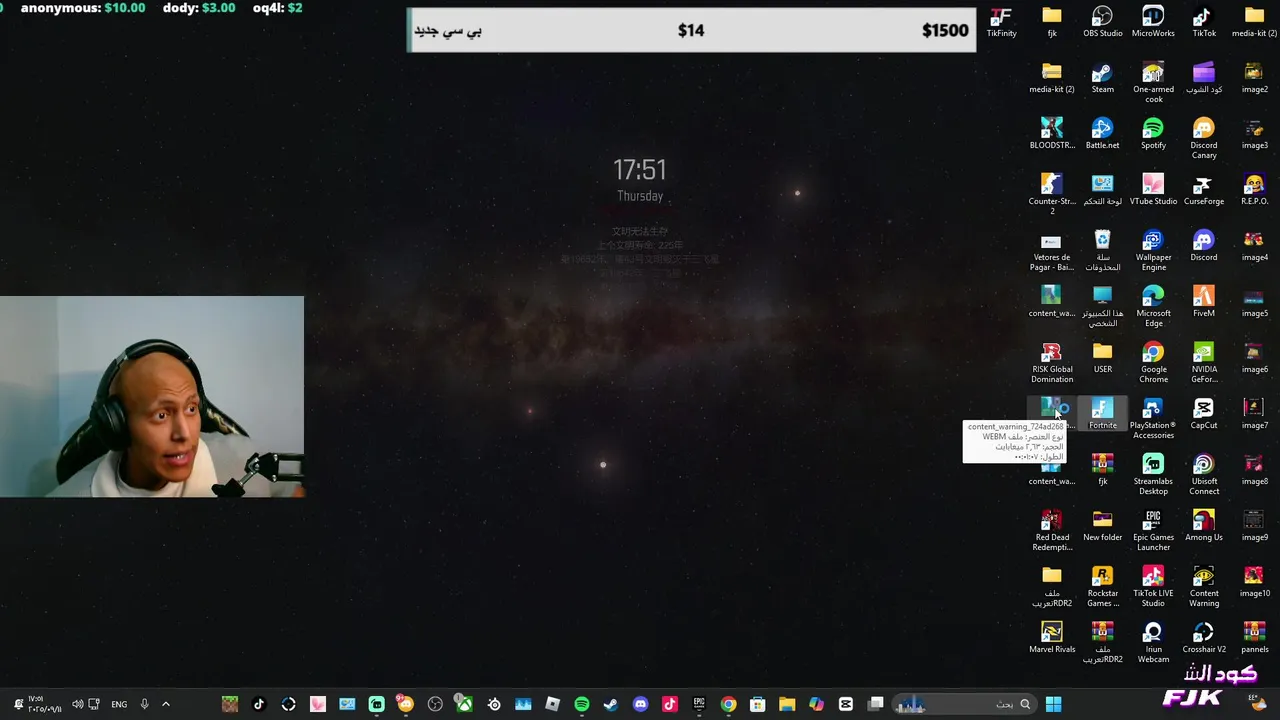Screen dimensions: 1280x720
Task: Select CapCut shortcut on the desktop
Action: pos(1203,413)
